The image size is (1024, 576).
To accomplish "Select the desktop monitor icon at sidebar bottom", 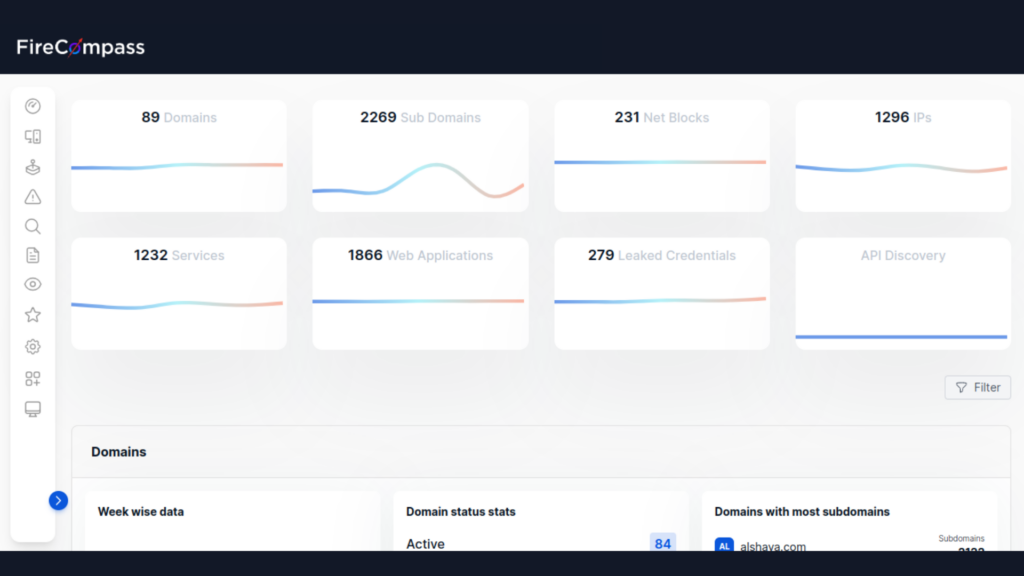I will pyautogui.click(x=32, y=408).
